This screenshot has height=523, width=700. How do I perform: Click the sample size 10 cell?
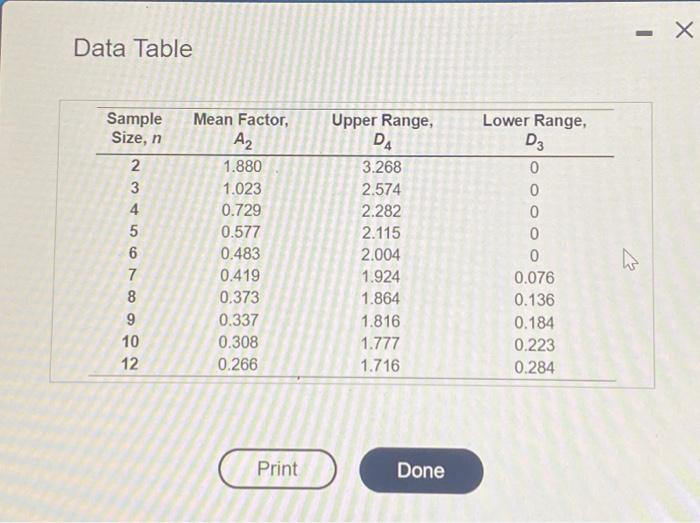130,342
